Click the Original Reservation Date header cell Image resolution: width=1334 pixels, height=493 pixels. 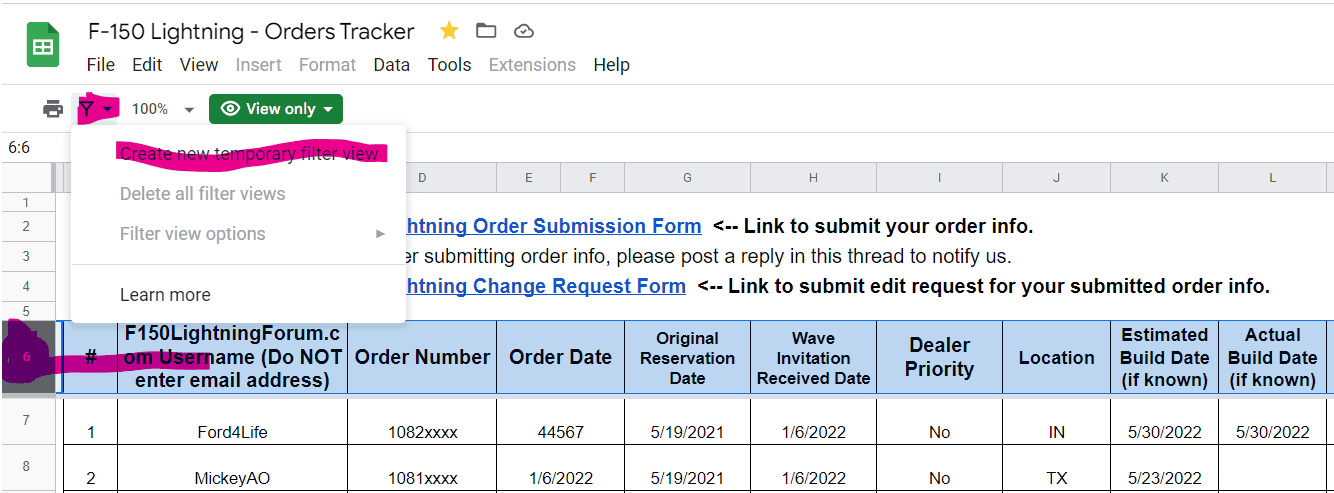tap(687, 357)
